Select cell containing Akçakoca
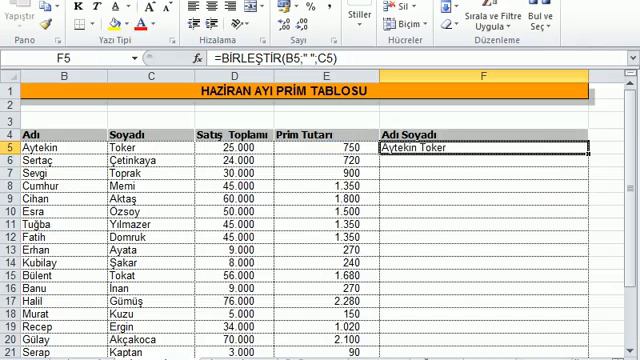 [151, 340]
